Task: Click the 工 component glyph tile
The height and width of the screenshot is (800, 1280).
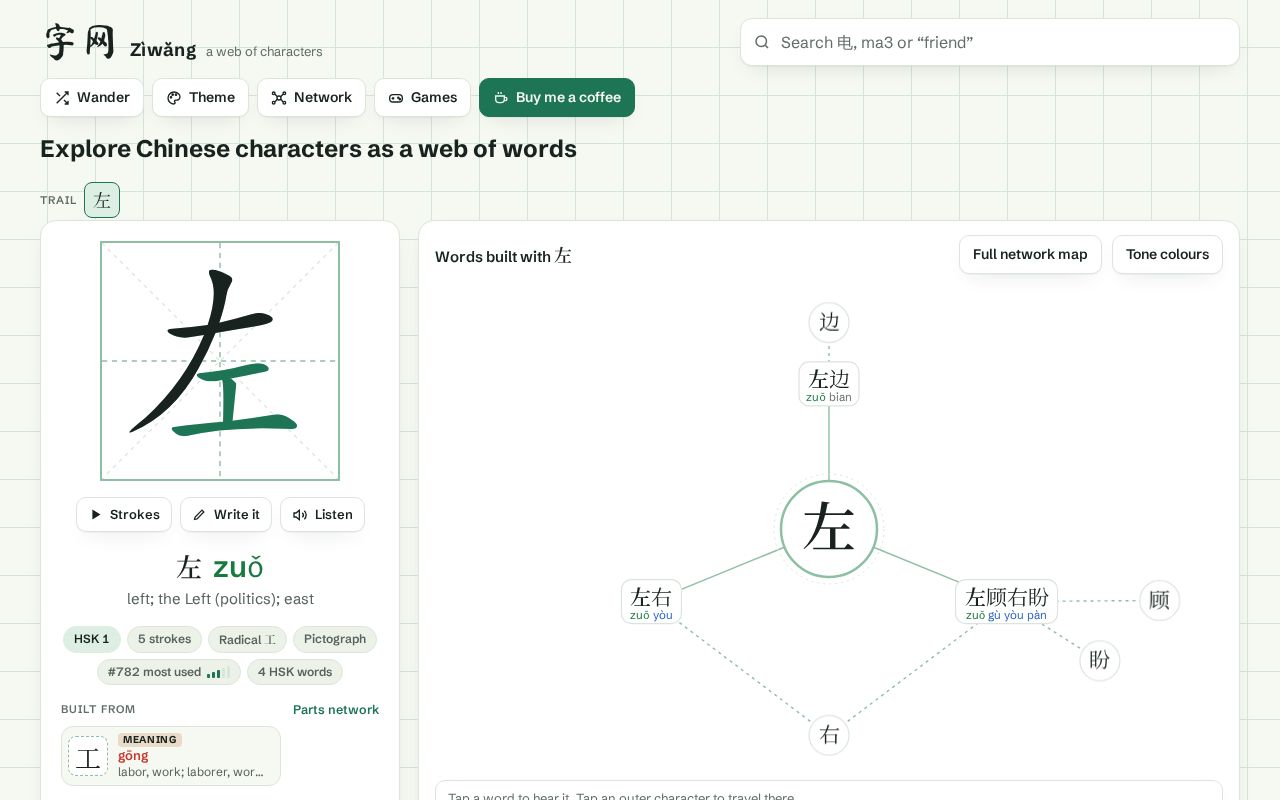Action: pos(88,756)
